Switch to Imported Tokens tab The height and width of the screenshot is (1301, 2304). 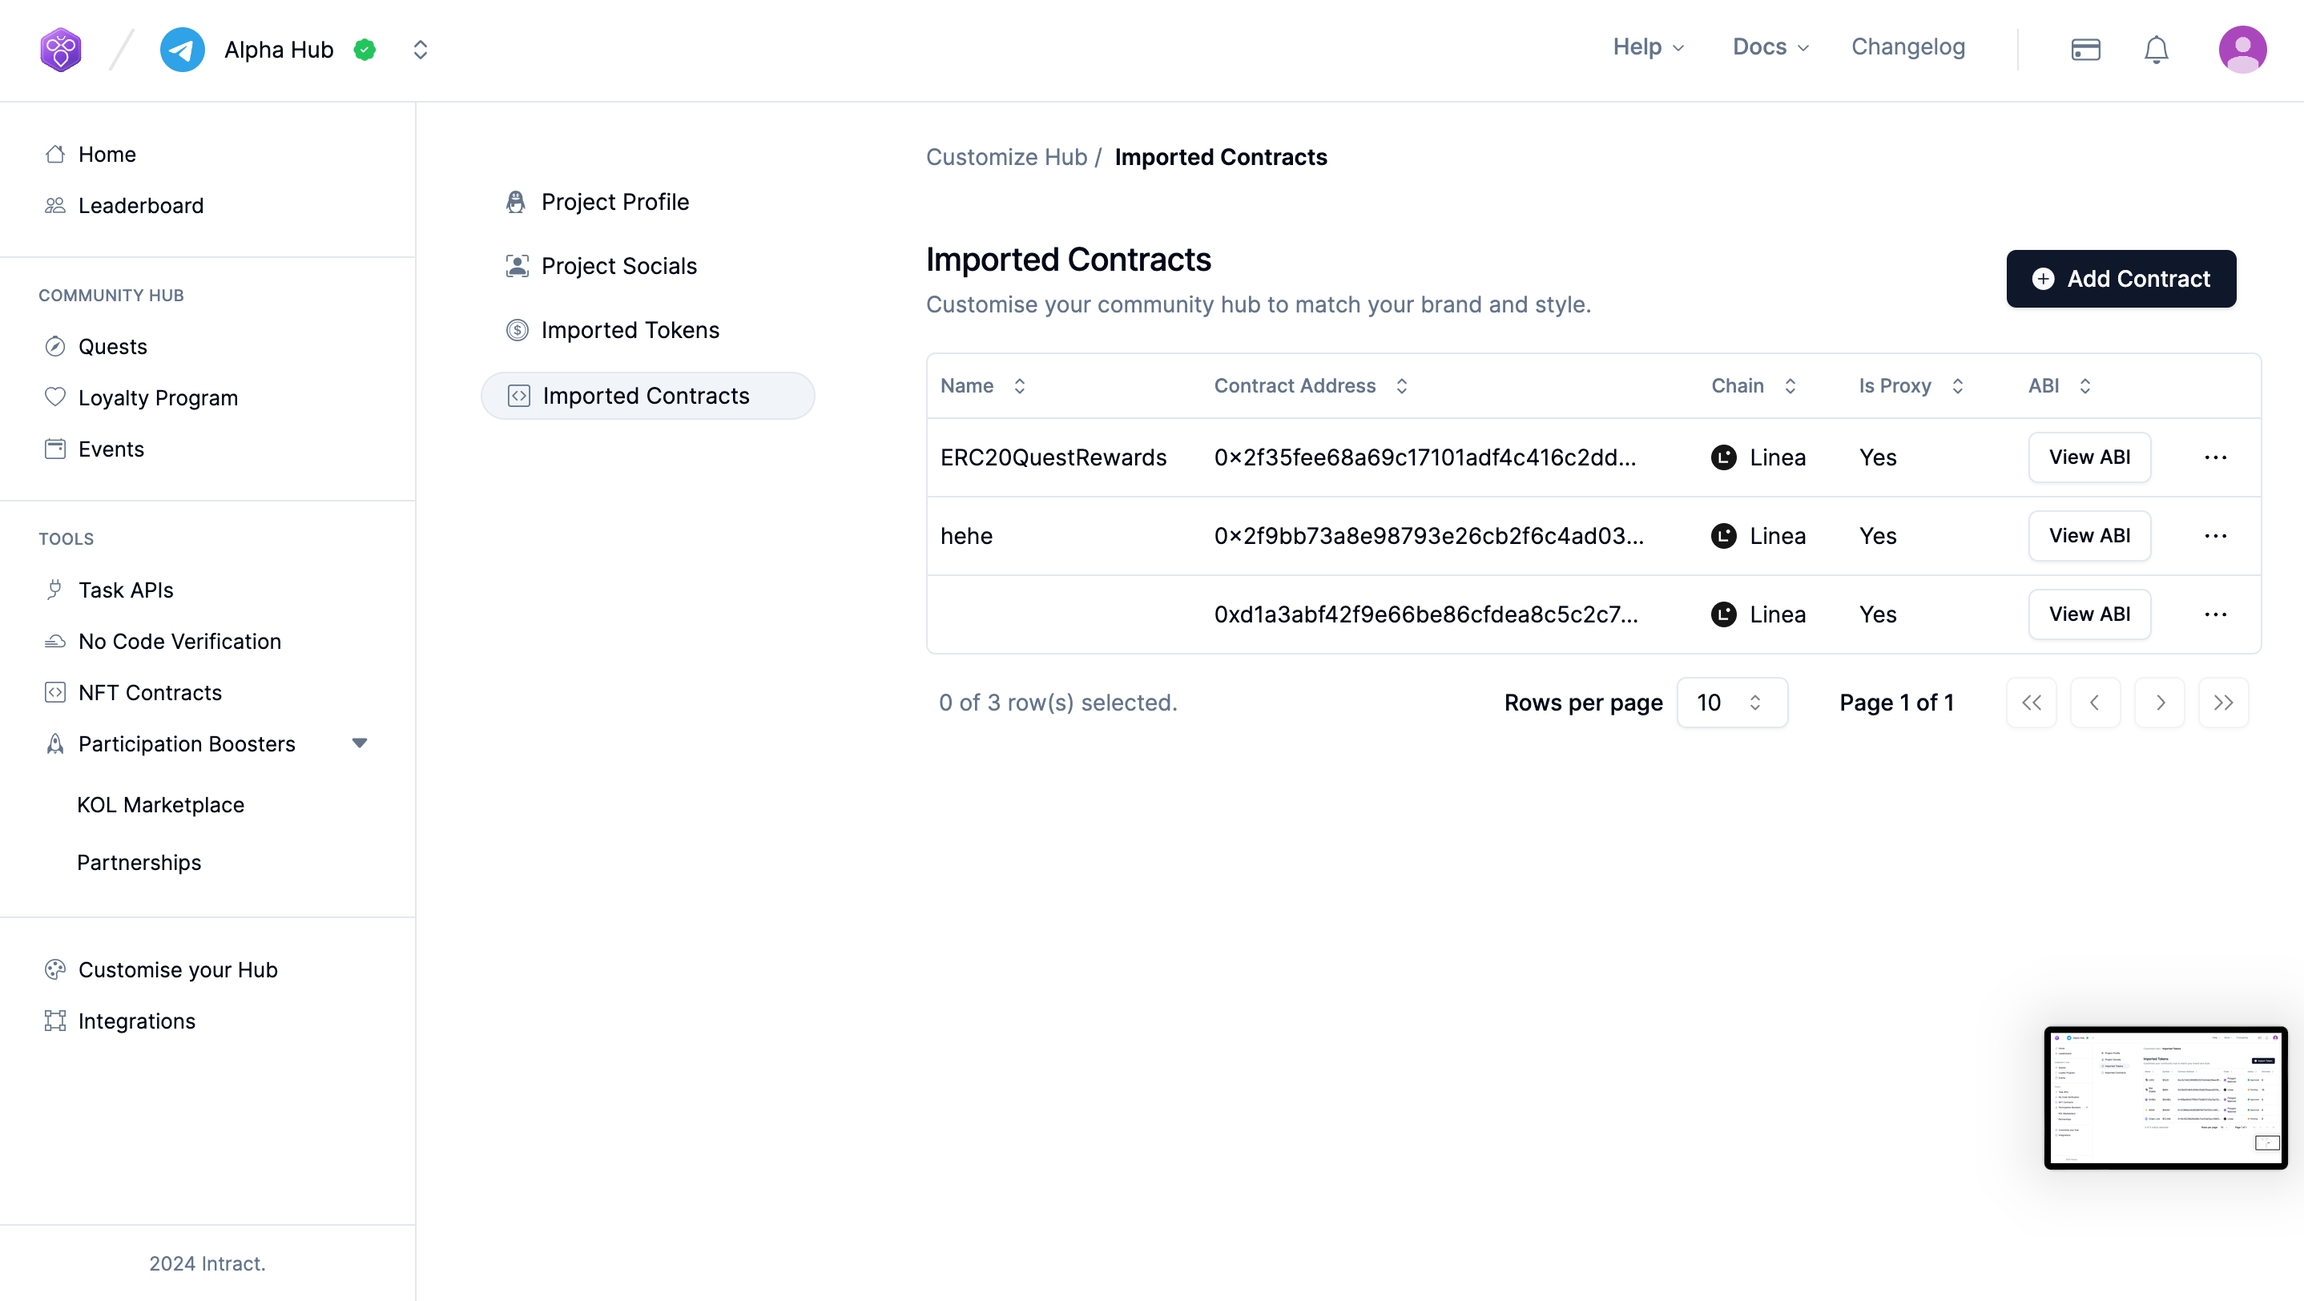[x=630, y=330]
